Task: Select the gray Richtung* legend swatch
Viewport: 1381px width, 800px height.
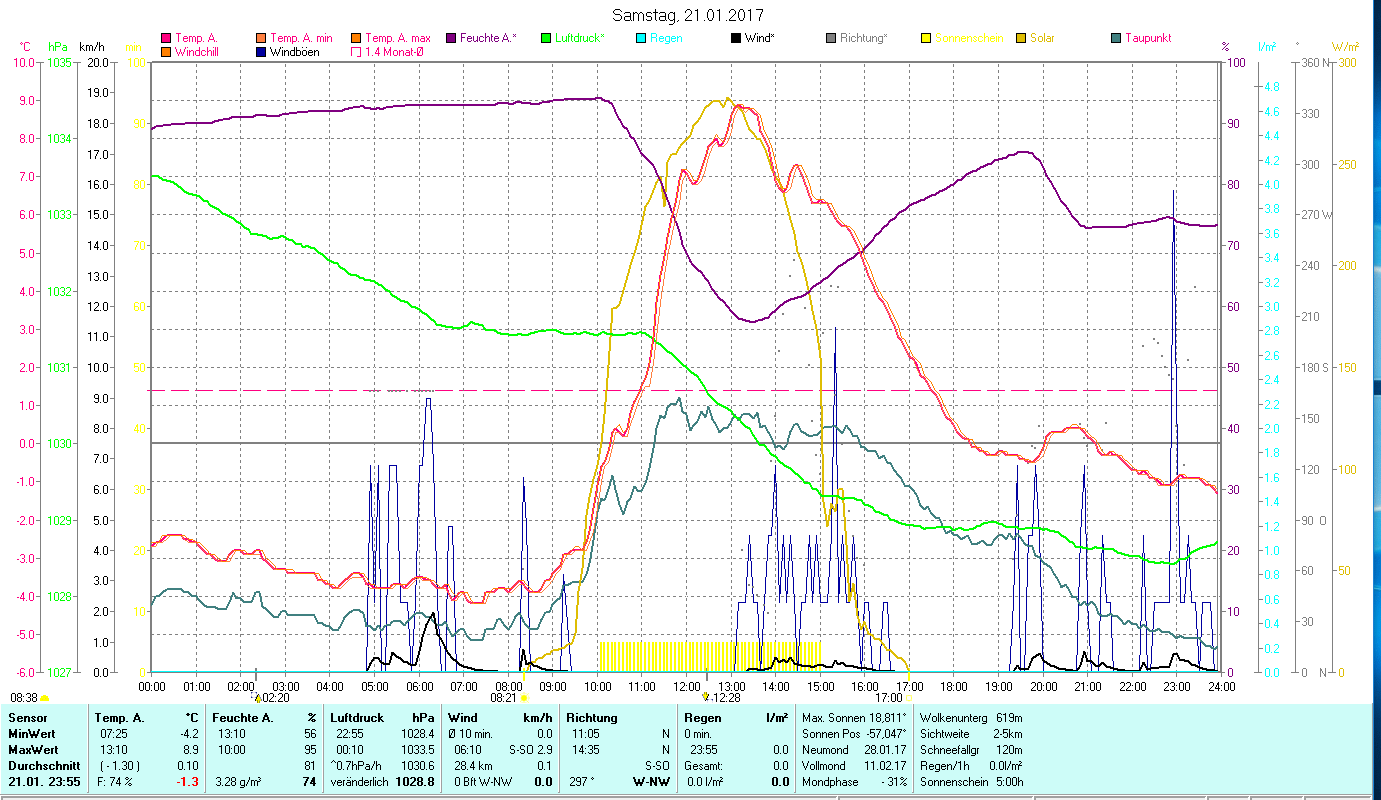Action: point(830,38)
